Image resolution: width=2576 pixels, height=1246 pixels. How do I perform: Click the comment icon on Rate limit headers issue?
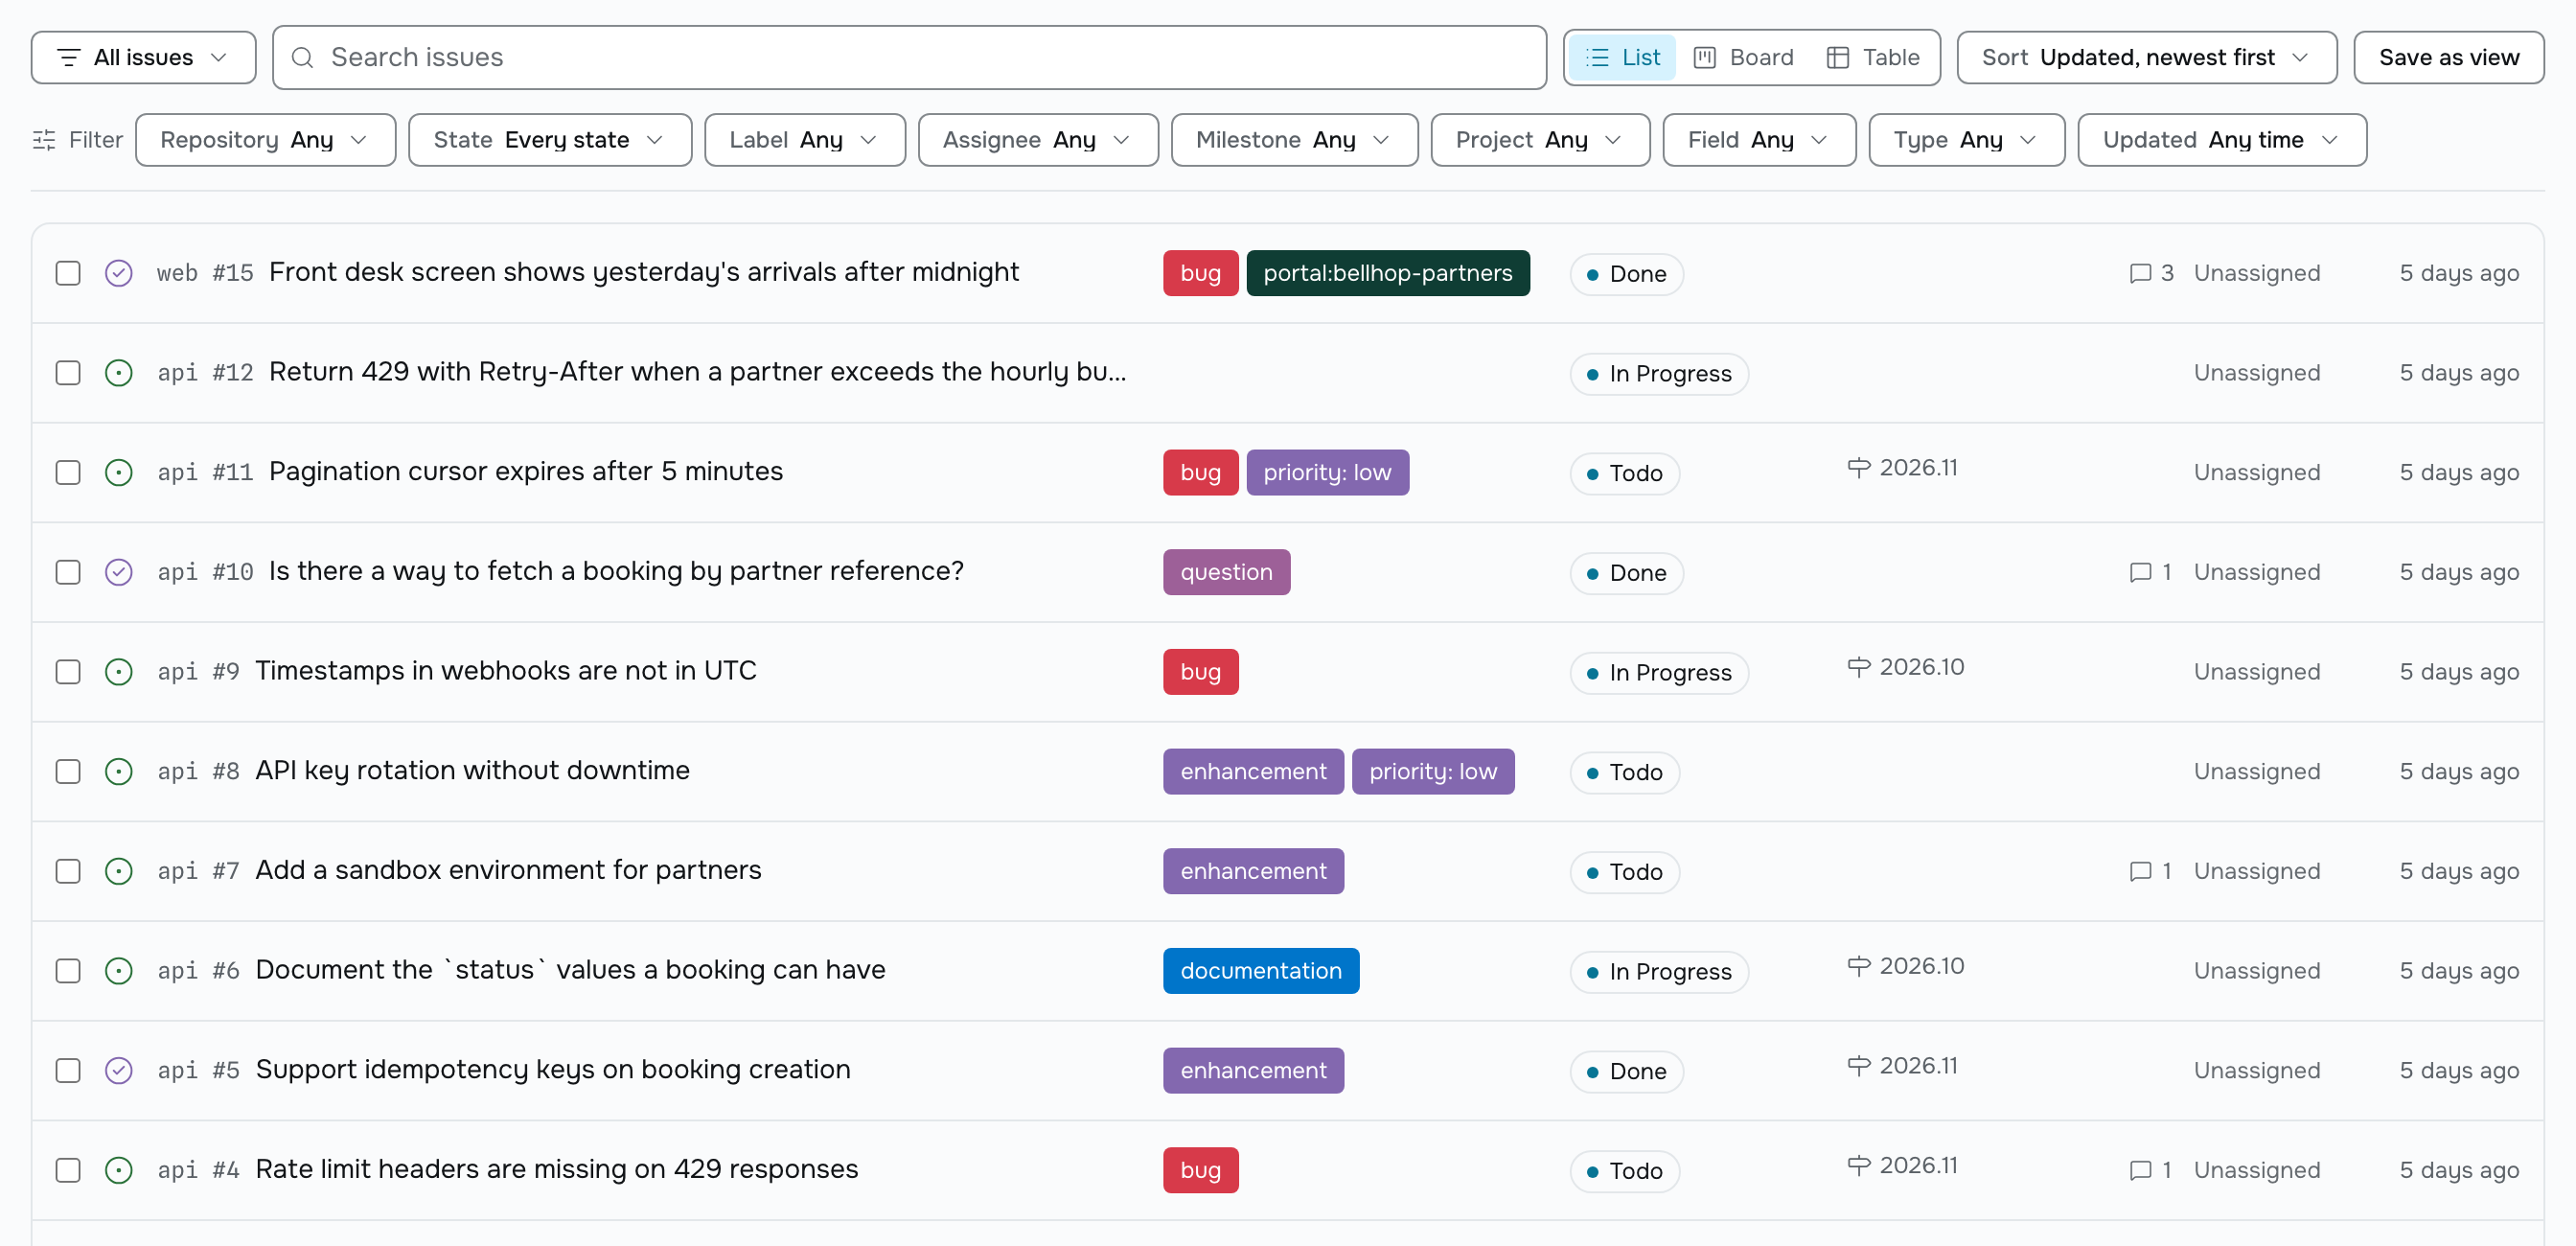tap(2140, 1170)
